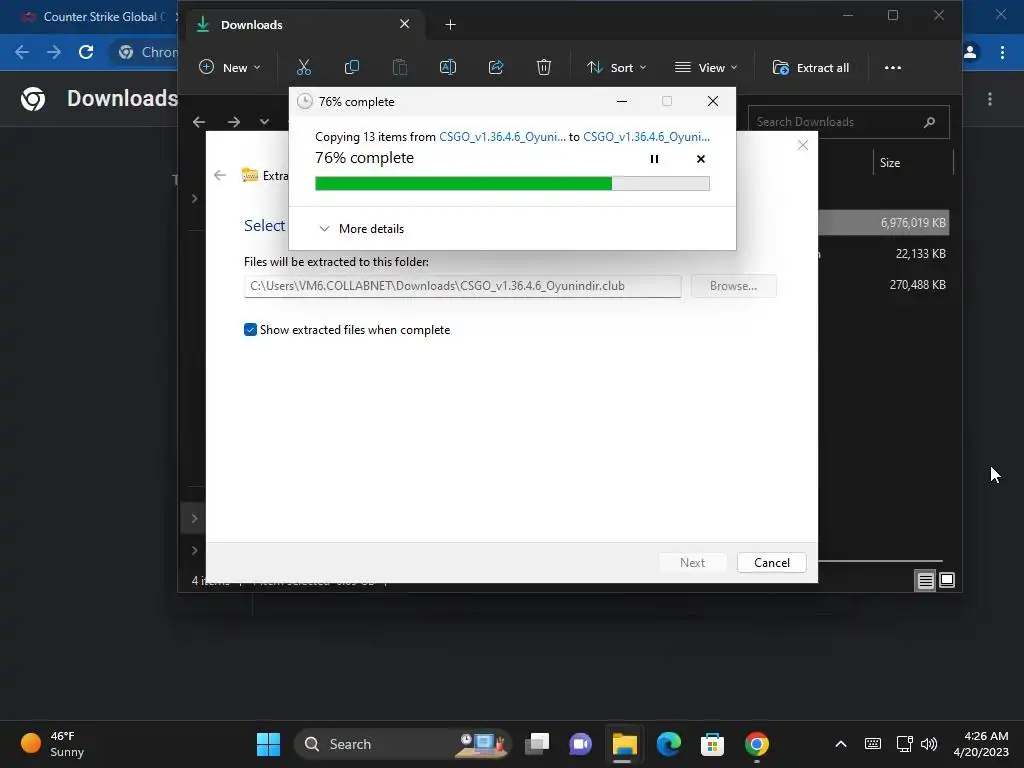Open Microsoft Store from the taskbar
The width and height of the screenshot is (1024, 768).
712,744
